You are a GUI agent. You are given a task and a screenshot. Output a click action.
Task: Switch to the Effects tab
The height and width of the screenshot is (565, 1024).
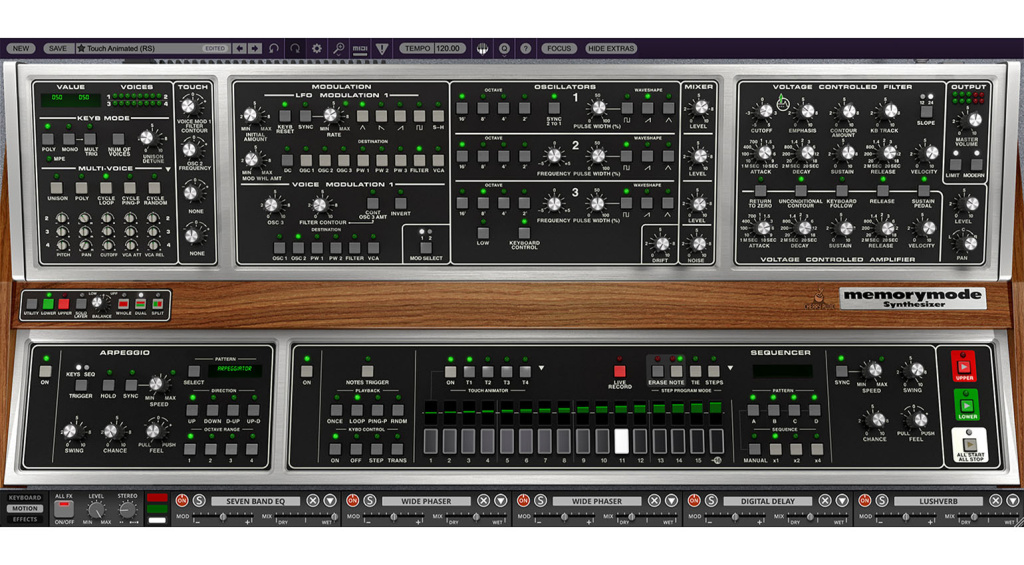pos(25,519)
